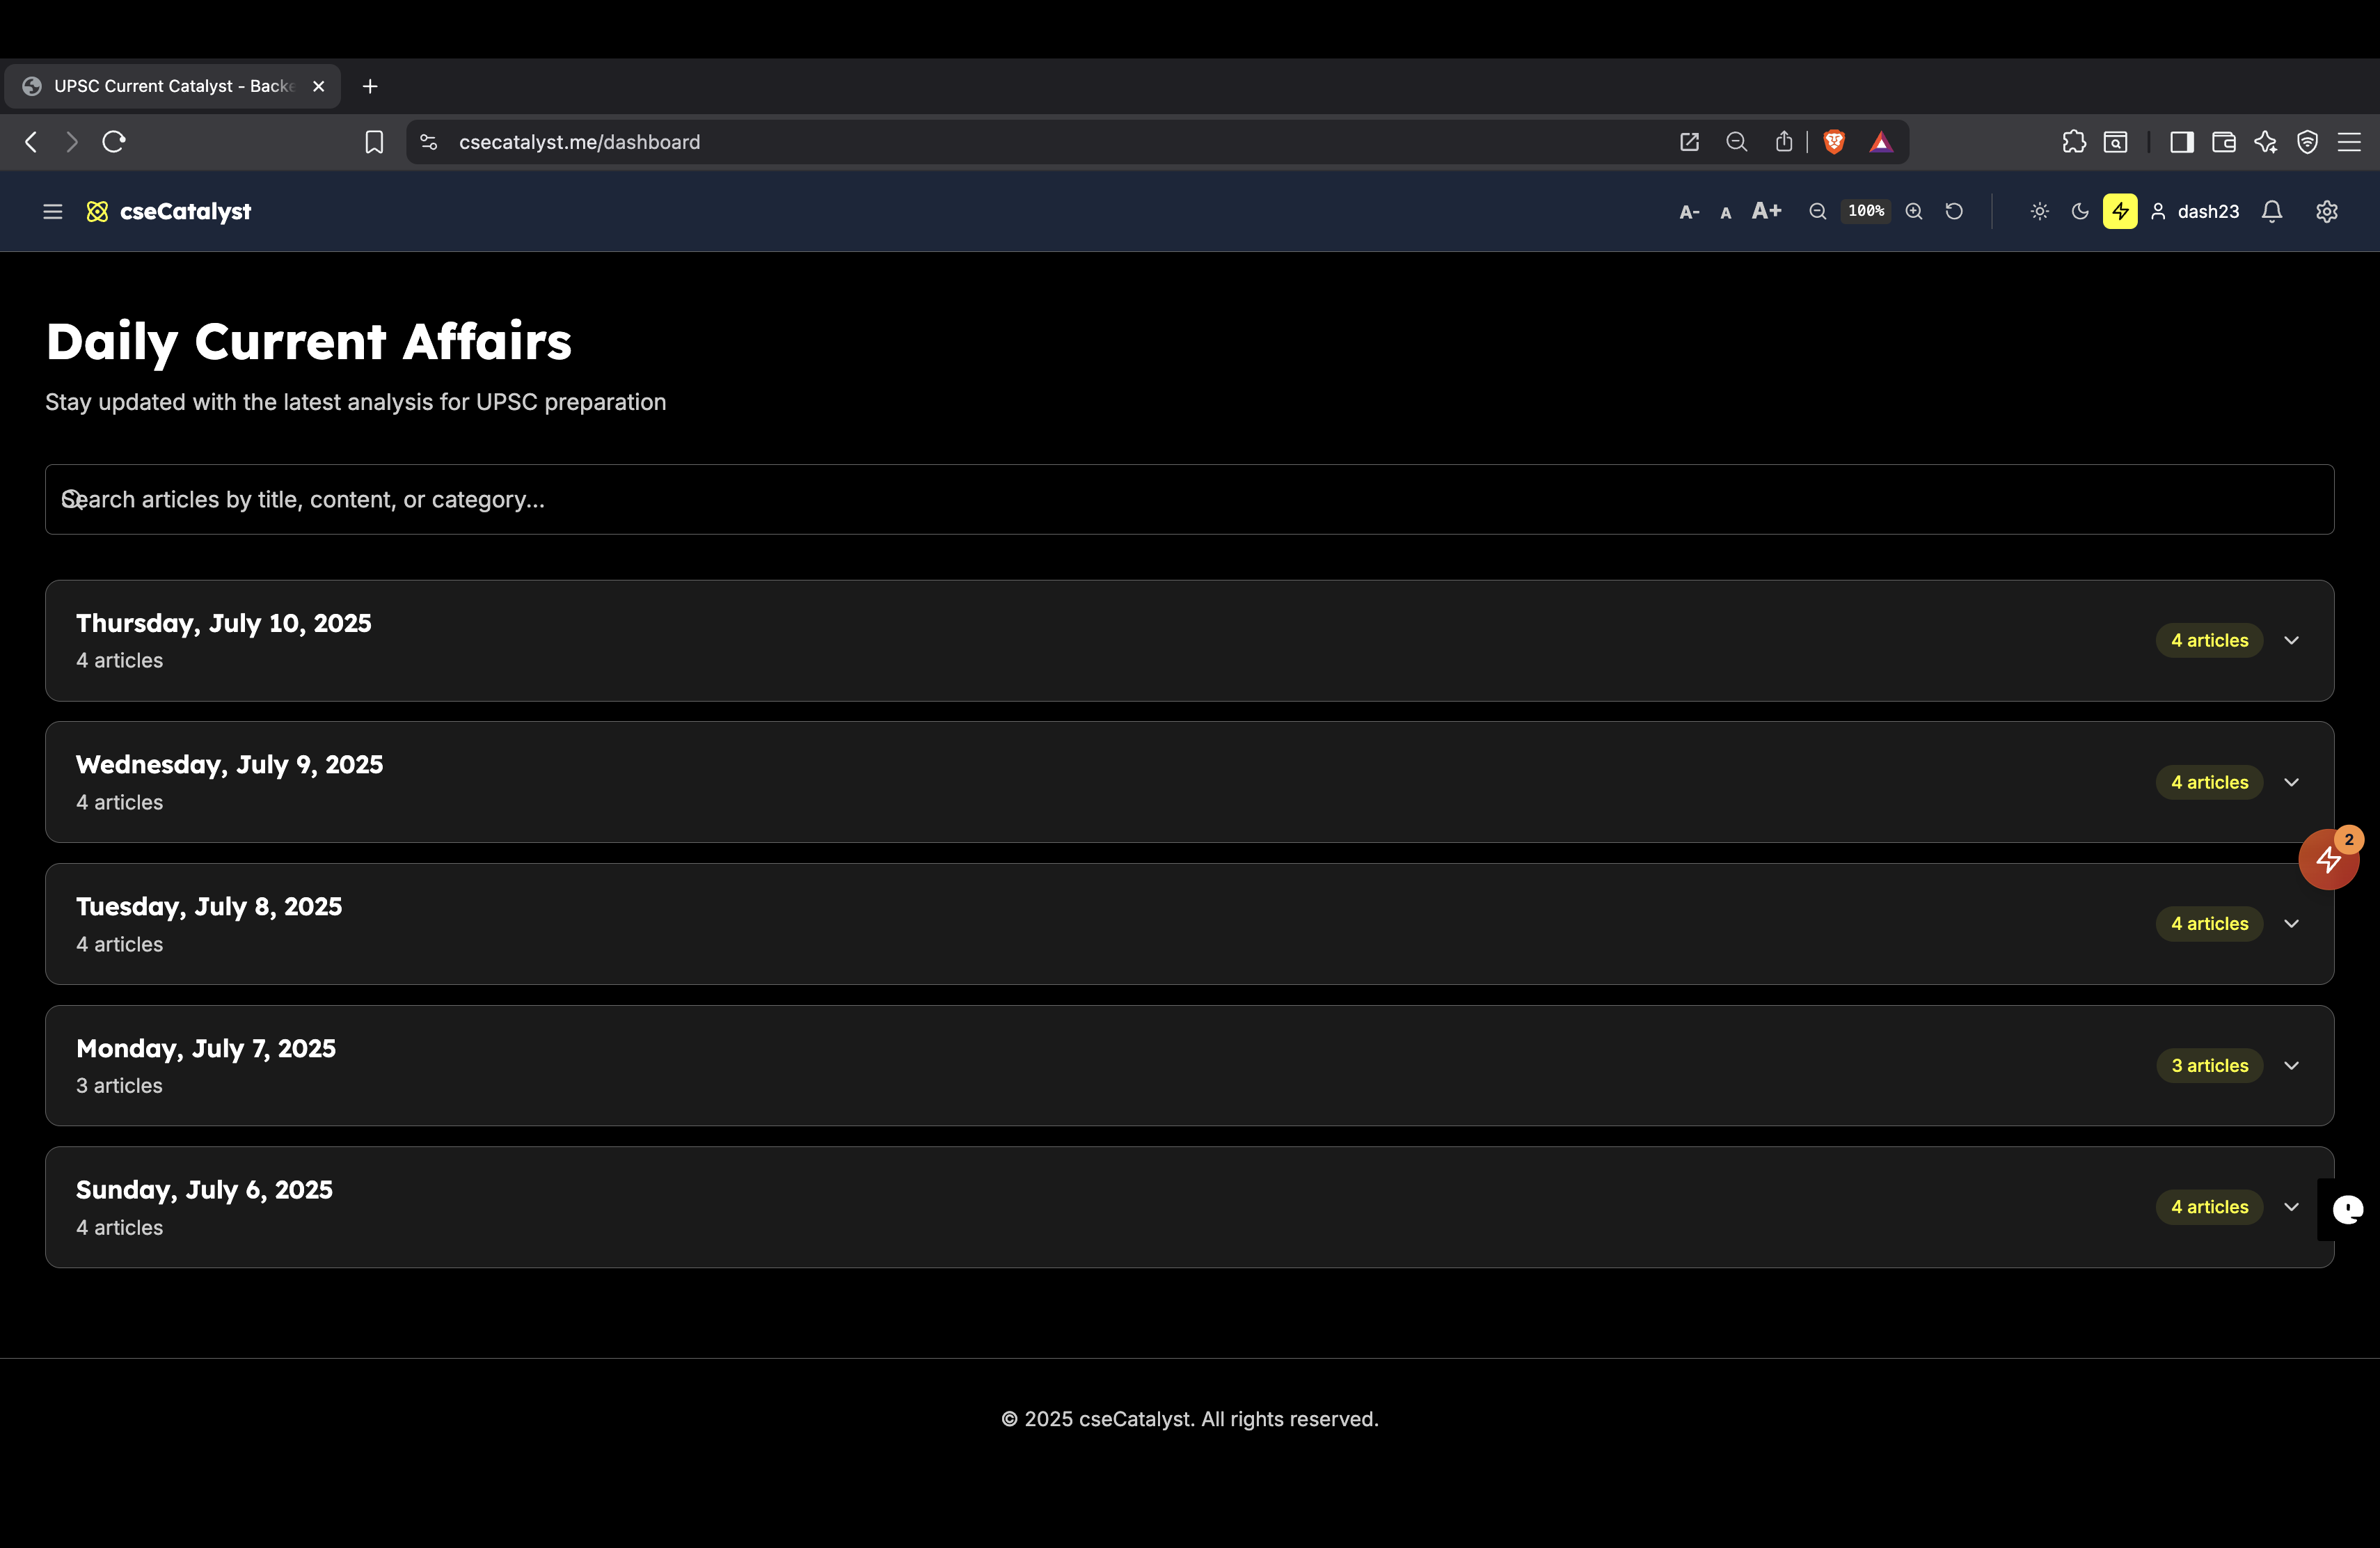2380x1548 pixels.
Task: Click the article search input field
Action: [1189, 499]
